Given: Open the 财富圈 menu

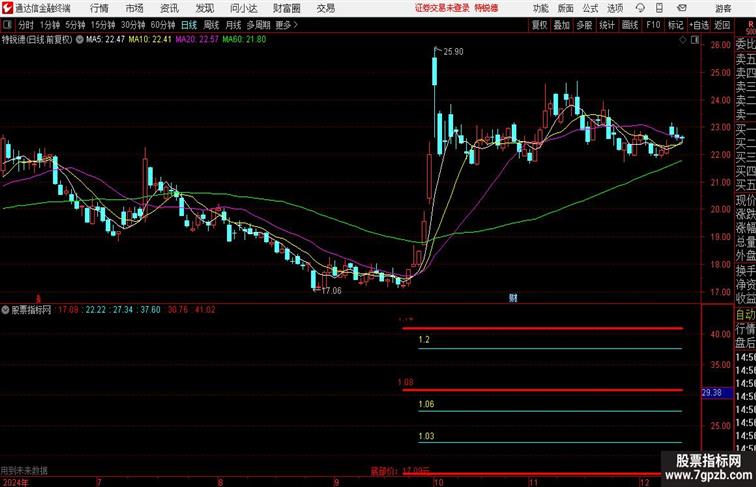Looking at the screenshot, I should (x=286, y=8).
